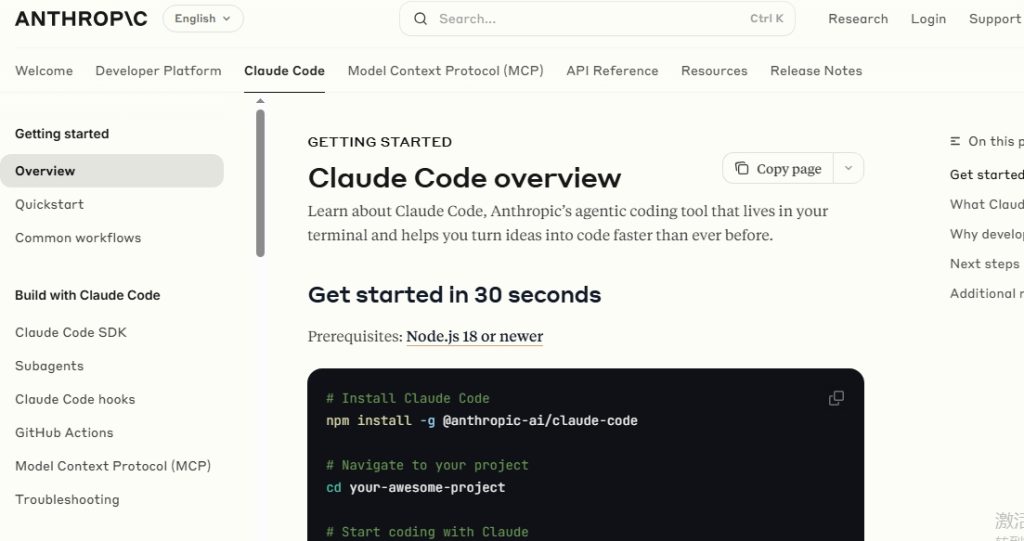Focus the Search input field
This screenshot has height=541, width=1024.
point(597,19)
